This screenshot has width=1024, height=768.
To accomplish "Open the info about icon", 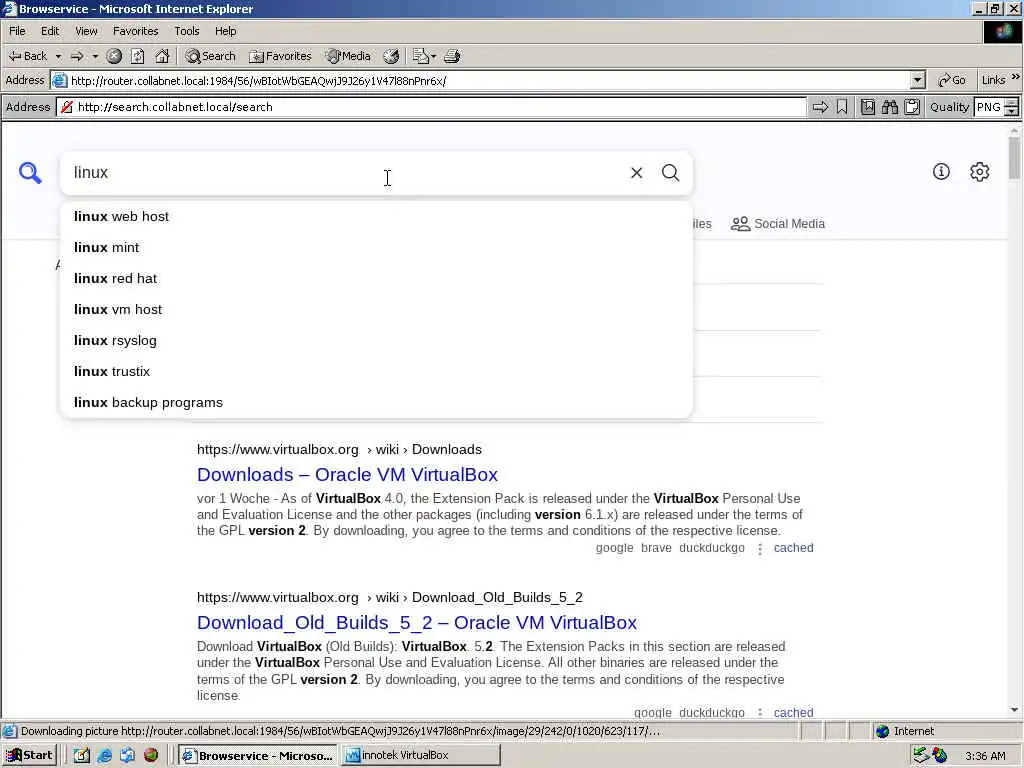I will tap(941, 172).
